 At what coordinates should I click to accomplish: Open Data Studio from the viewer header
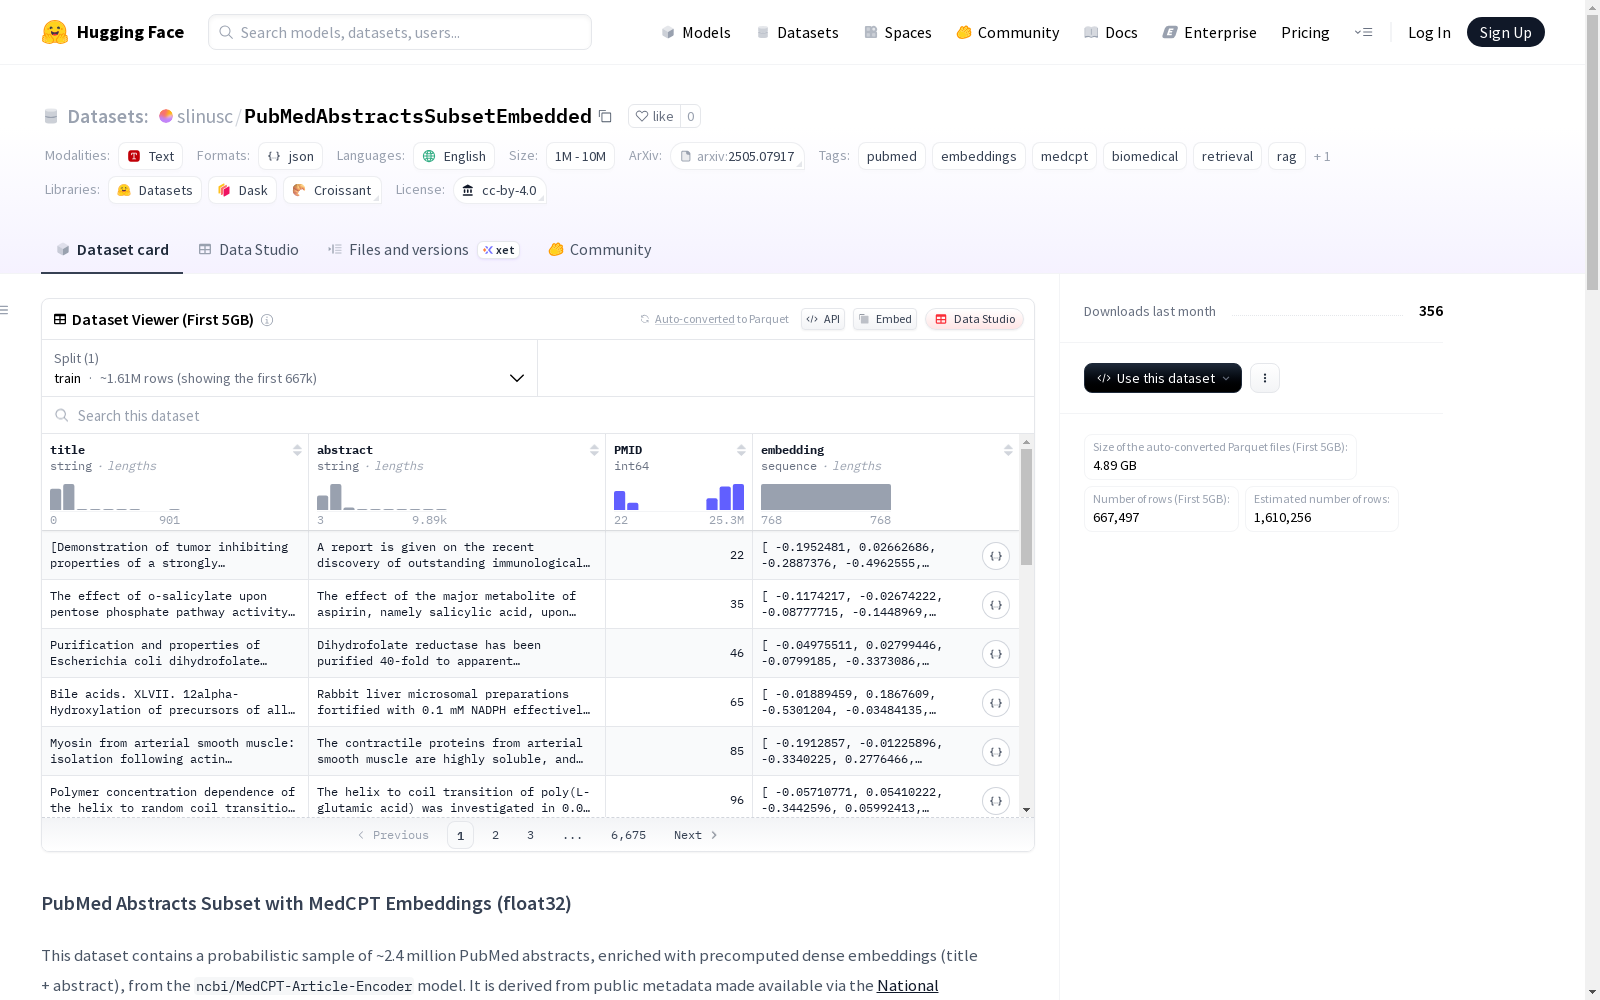(975, 319)
